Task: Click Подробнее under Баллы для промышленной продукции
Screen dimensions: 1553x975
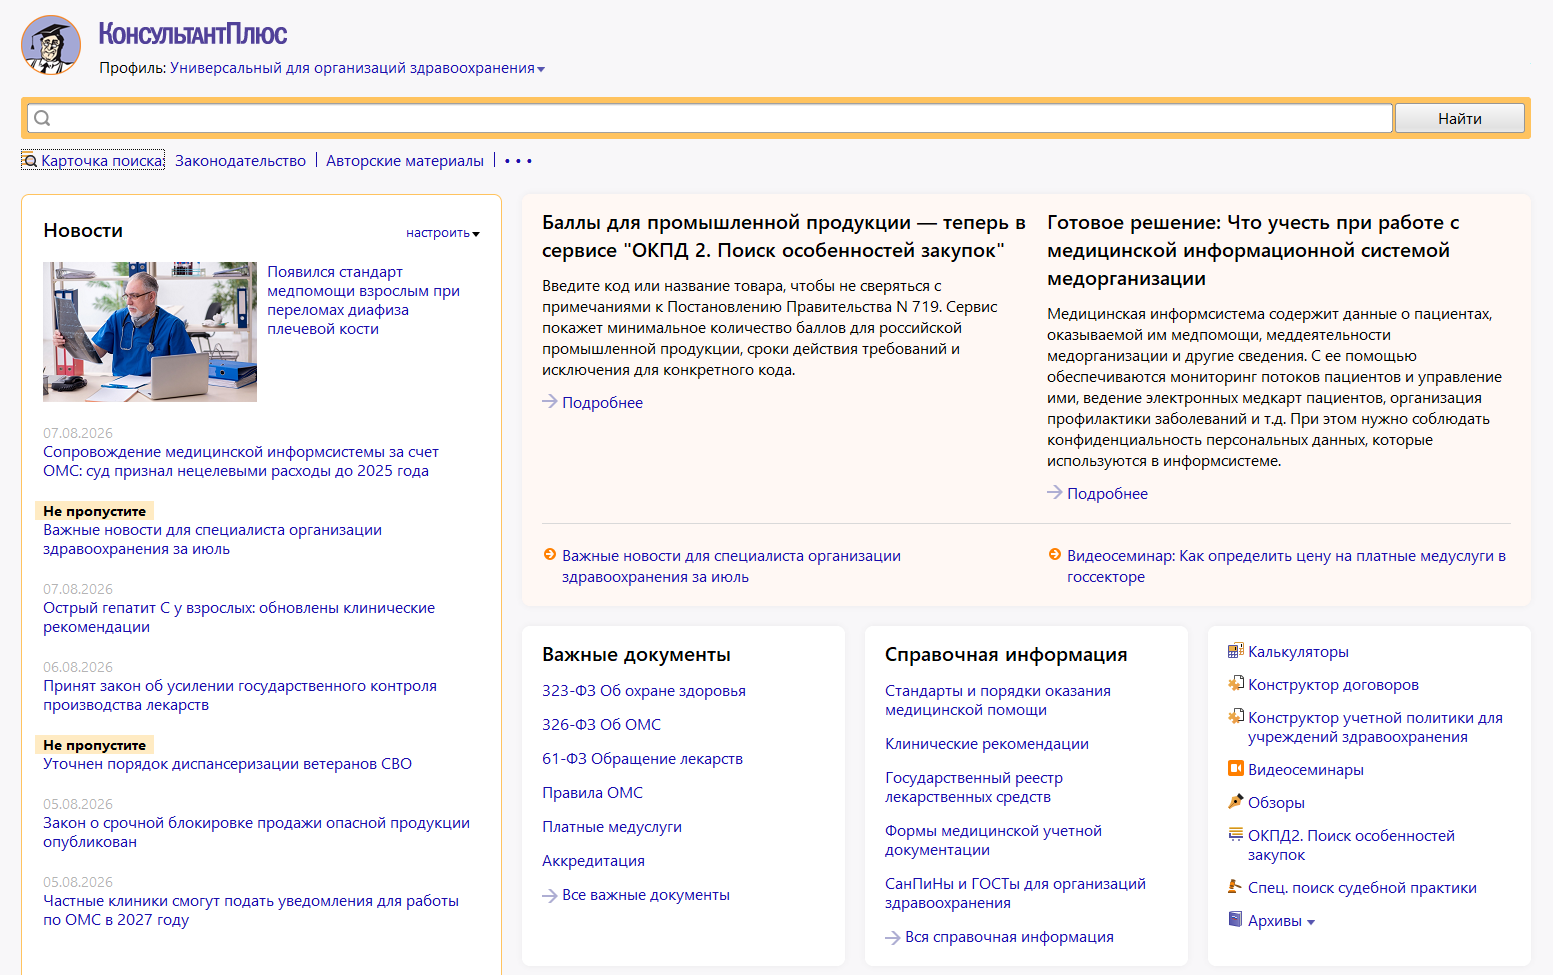Action: (602, 403)
